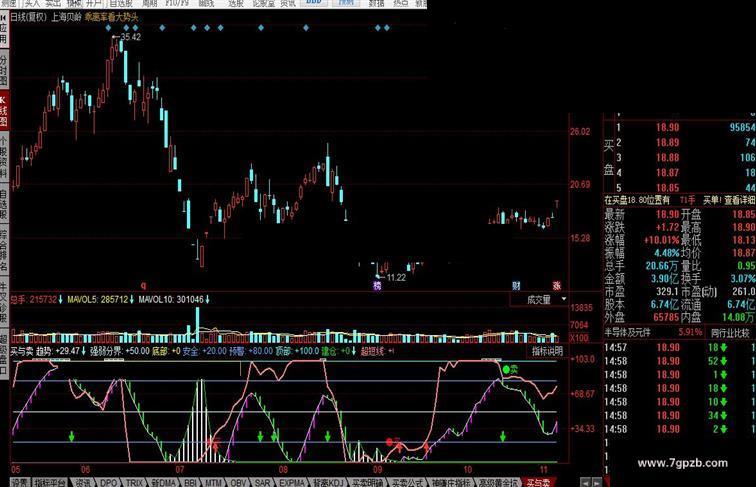The width and height of the screenshot is (756, 487).
Task: Click the purple 榜 marker icon
Action: [x=377, y=285]
